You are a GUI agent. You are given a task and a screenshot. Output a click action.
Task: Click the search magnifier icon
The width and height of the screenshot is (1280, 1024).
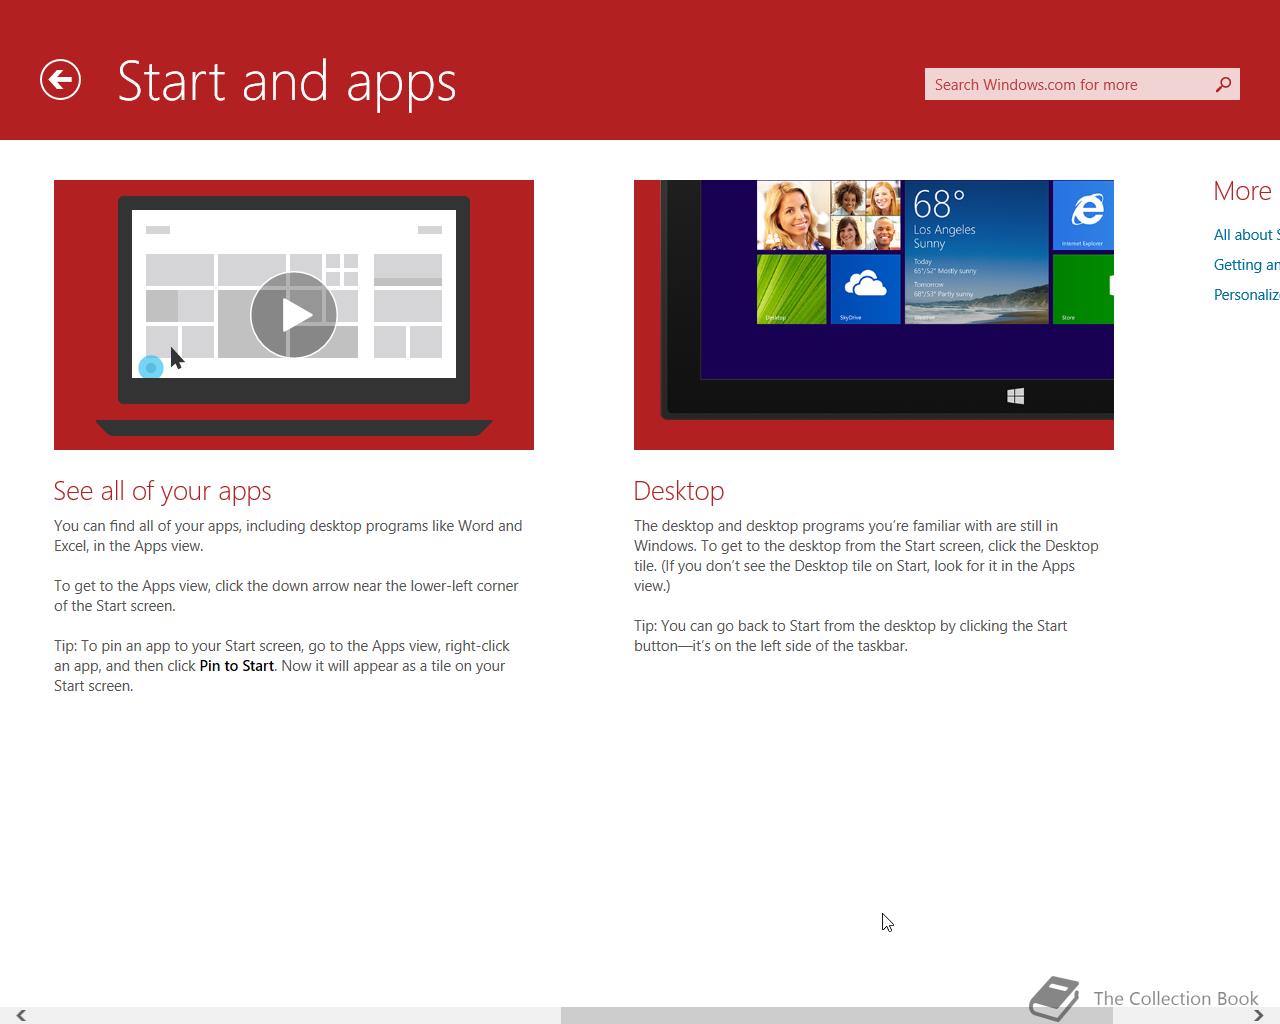point(1223,85)
